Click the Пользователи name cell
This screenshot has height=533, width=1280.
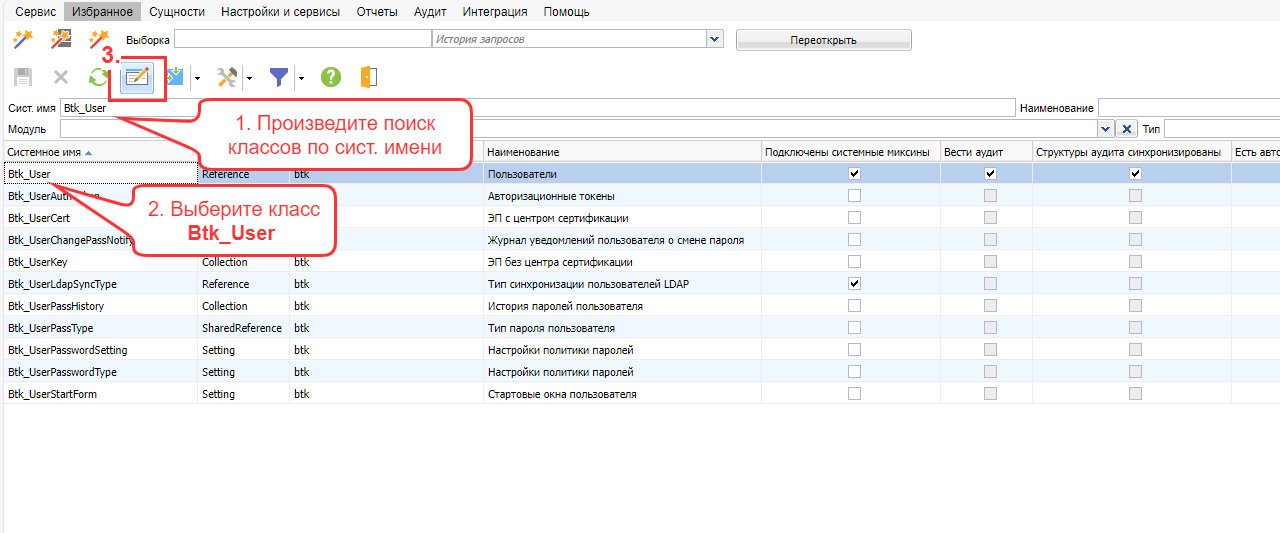pyautogui.click(x=622, y=174)
